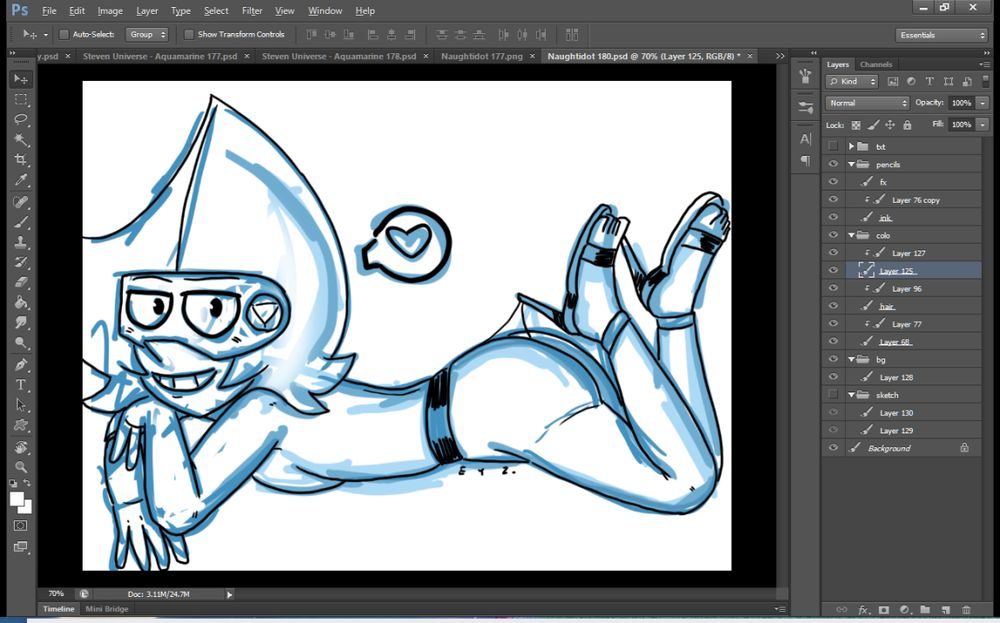The height and width of the screenshot is (623, 1000).
Task: Select the Lasso tool
Action: 21,120
